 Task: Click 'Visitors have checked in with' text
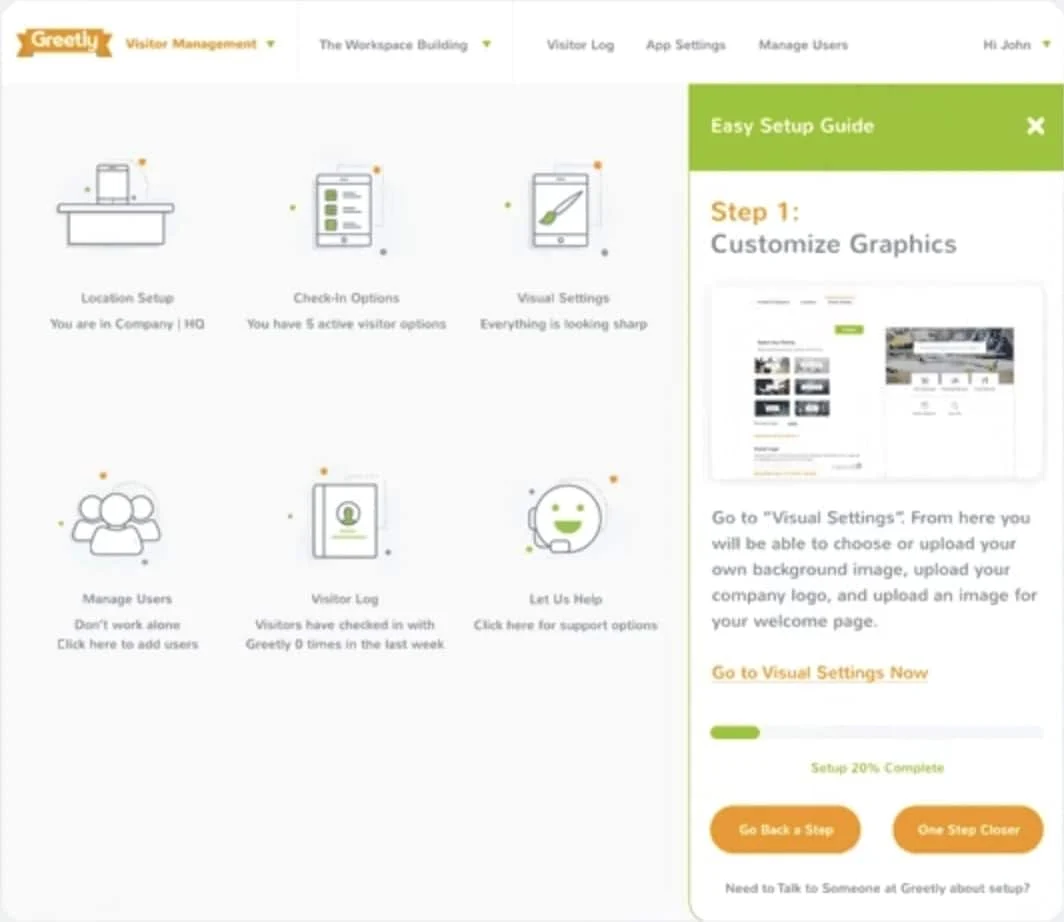345,624
